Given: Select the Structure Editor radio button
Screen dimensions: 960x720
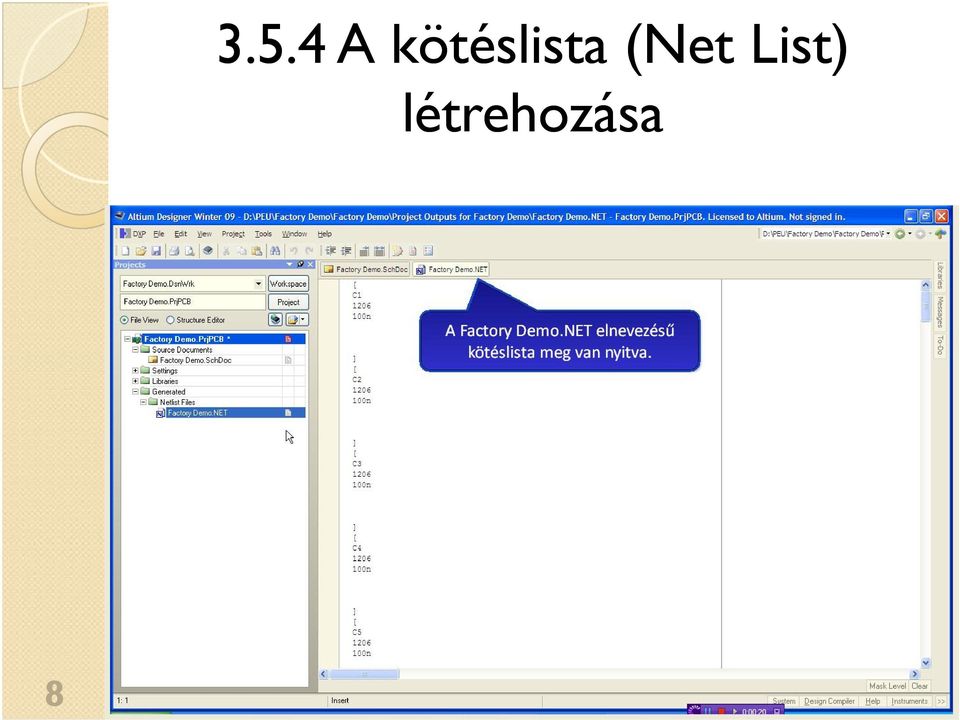Looking at the screenshot, I should [170, 320].
